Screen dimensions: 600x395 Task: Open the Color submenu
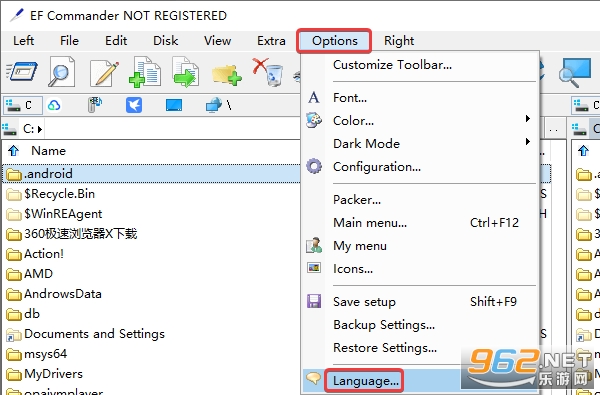click(420, 121)
